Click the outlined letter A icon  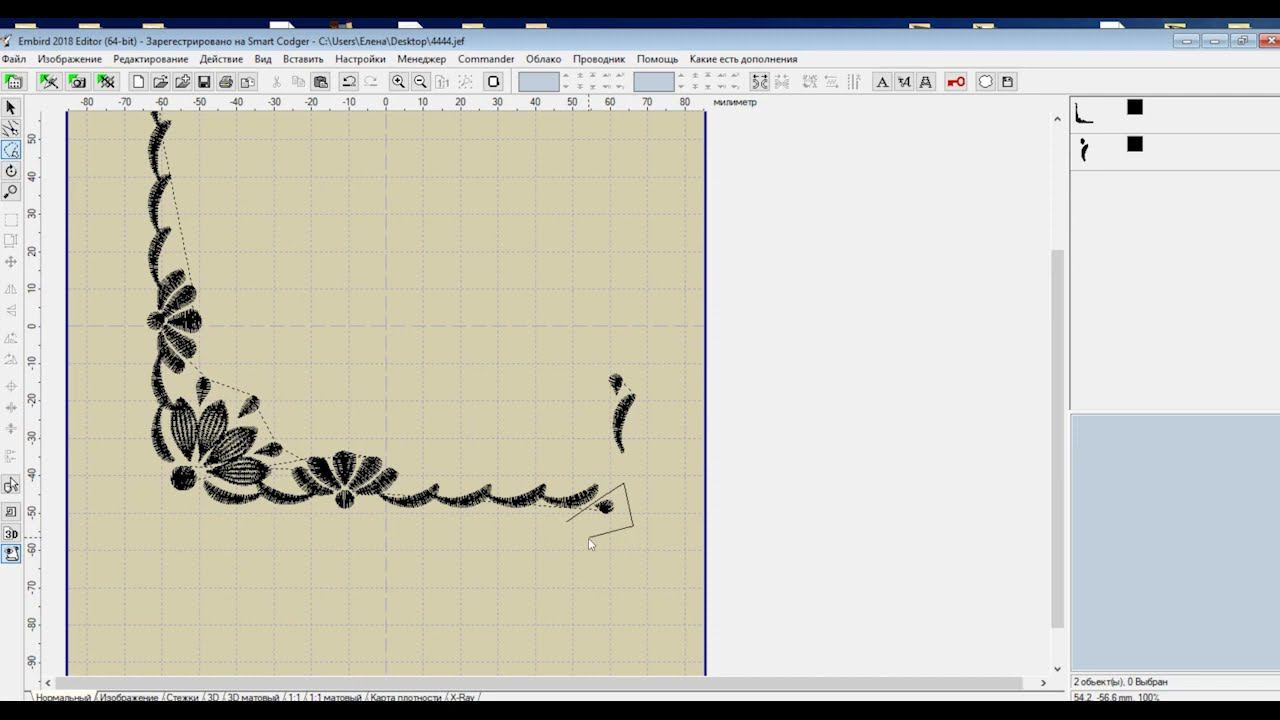pyautogui.click(x=925, y=82)
